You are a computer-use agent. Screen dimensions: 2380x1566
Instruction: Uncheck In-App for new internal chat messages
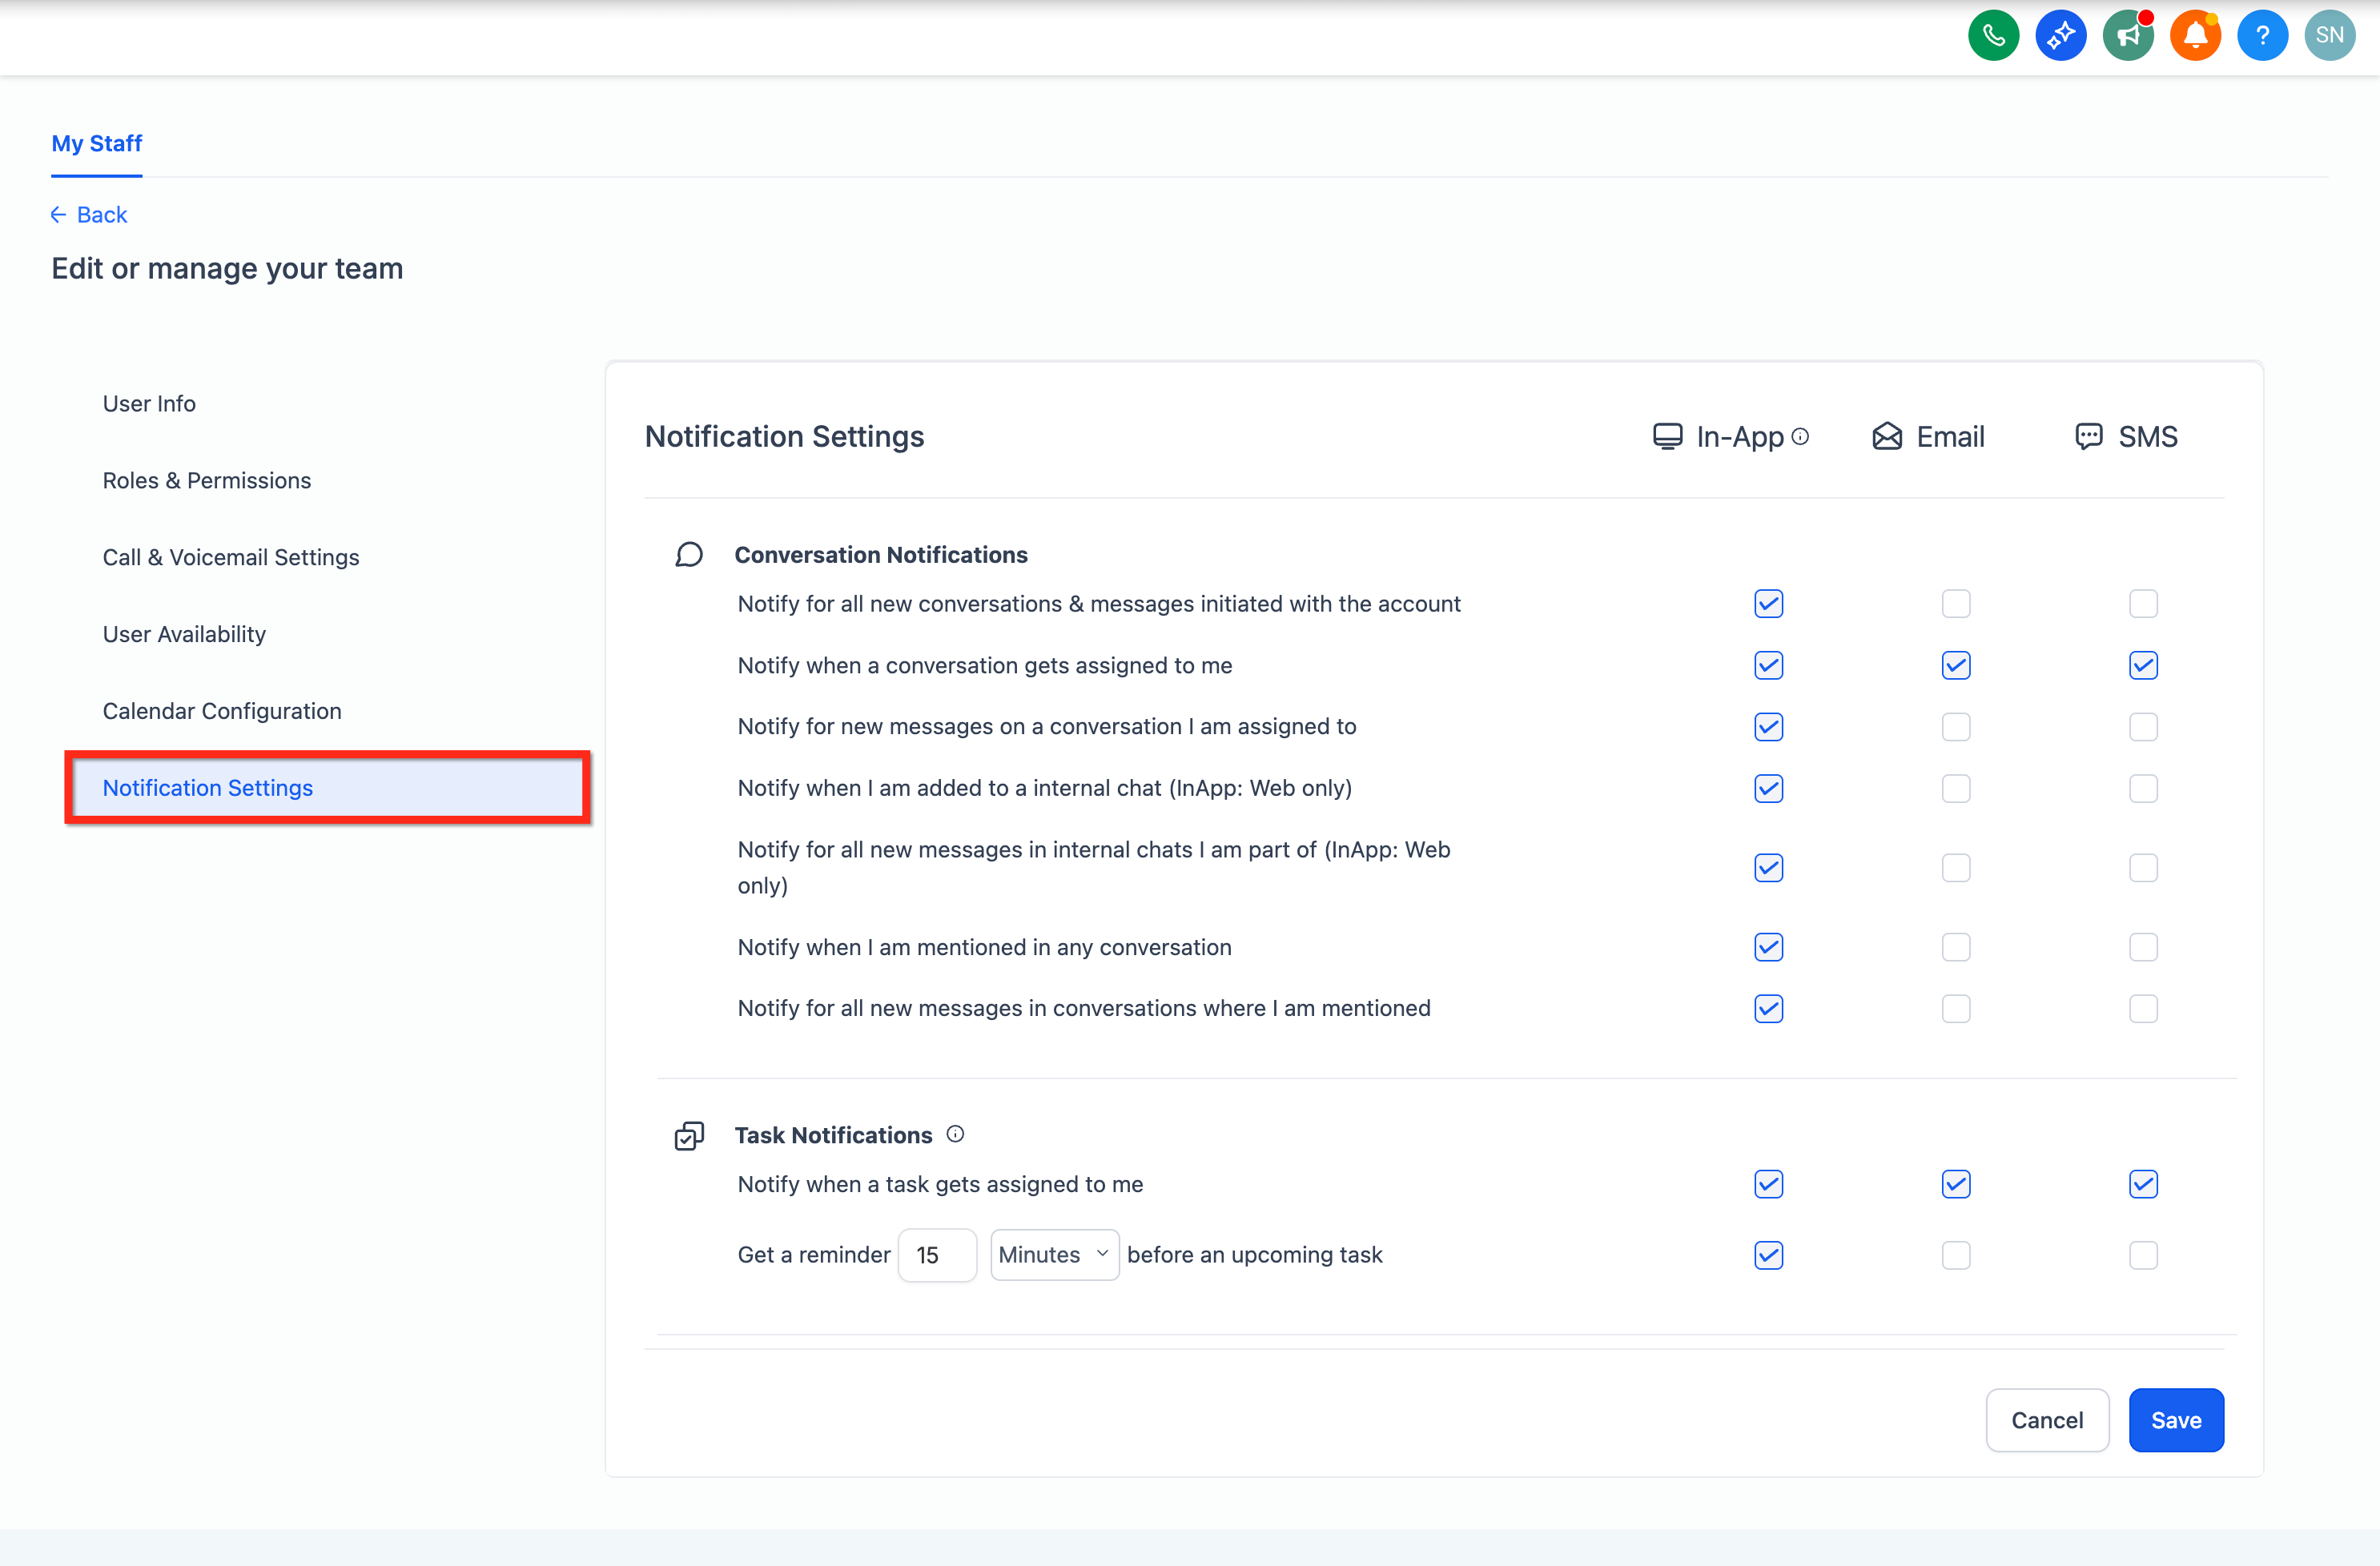coord(1768,868)
